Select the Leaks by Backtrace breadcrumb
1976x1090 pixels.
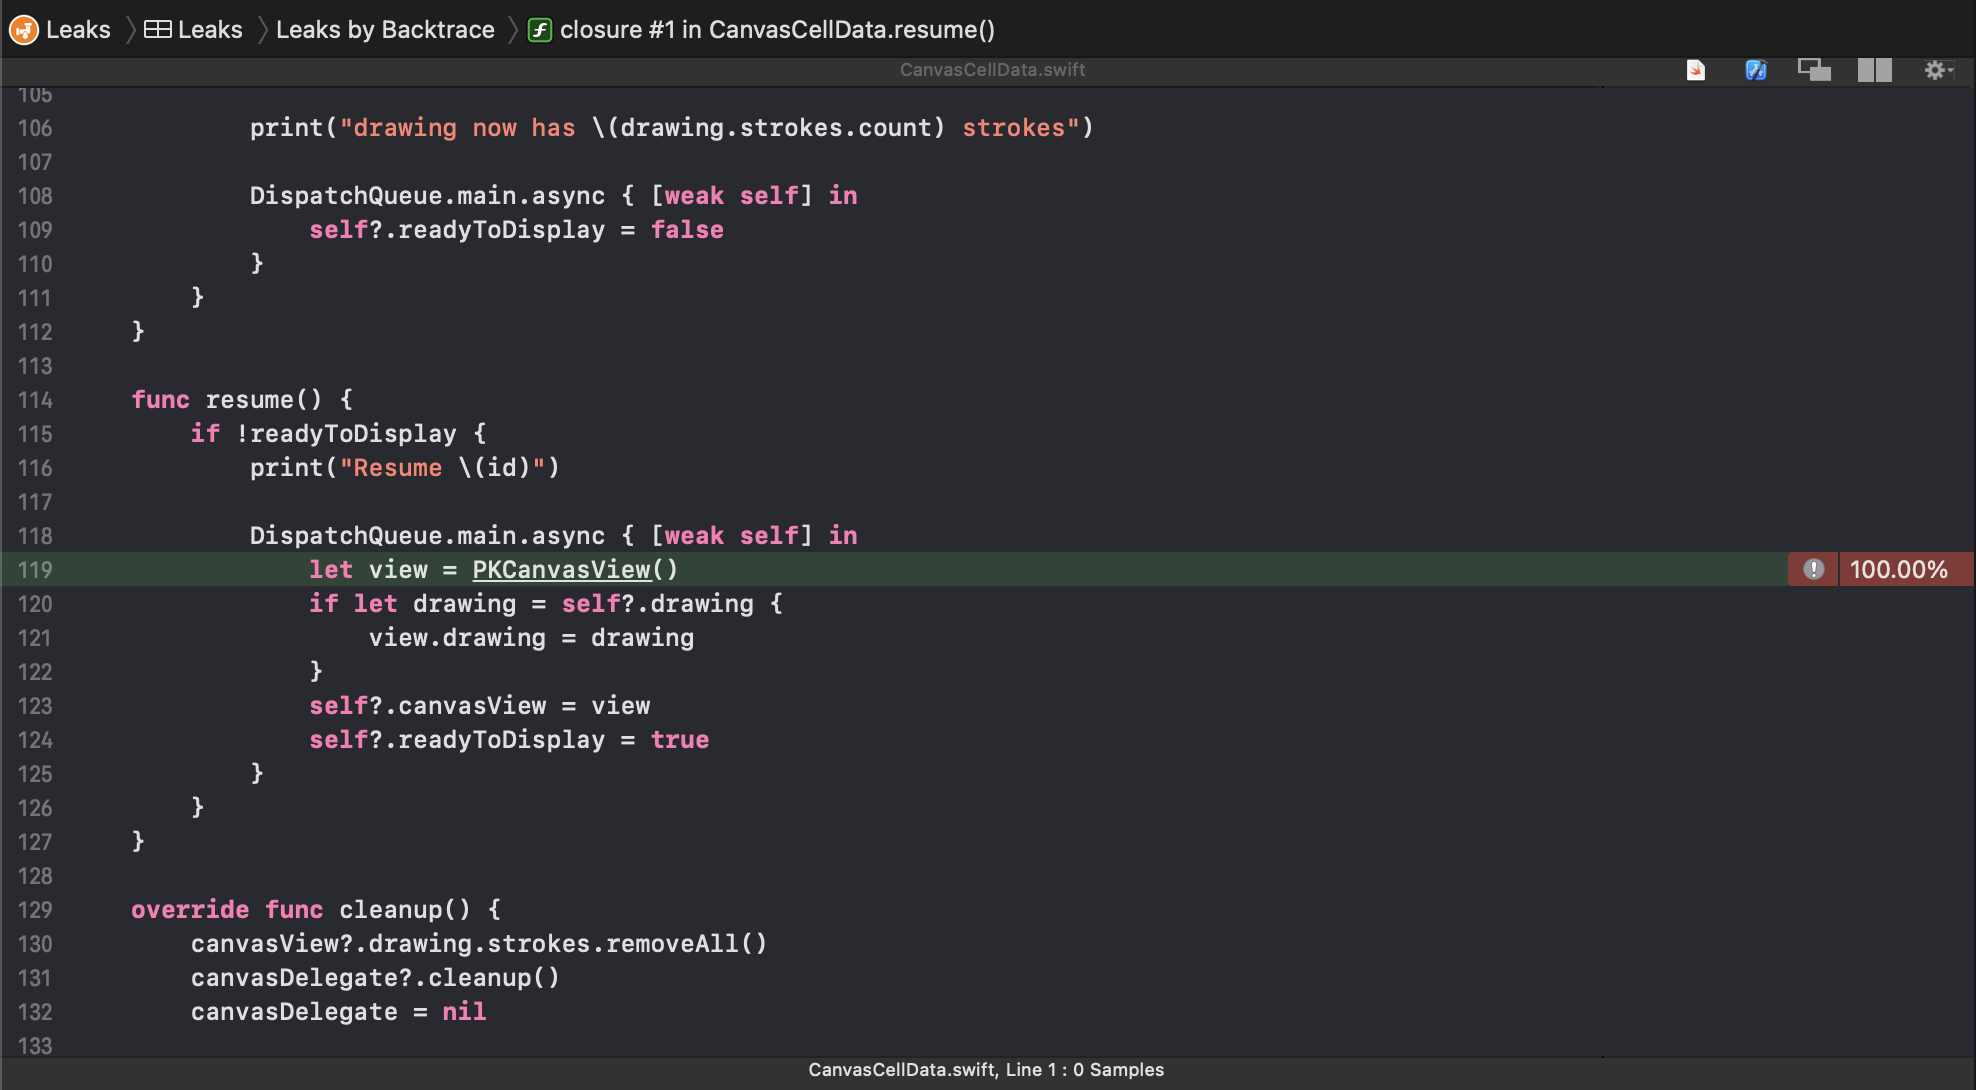click(385, 30)
